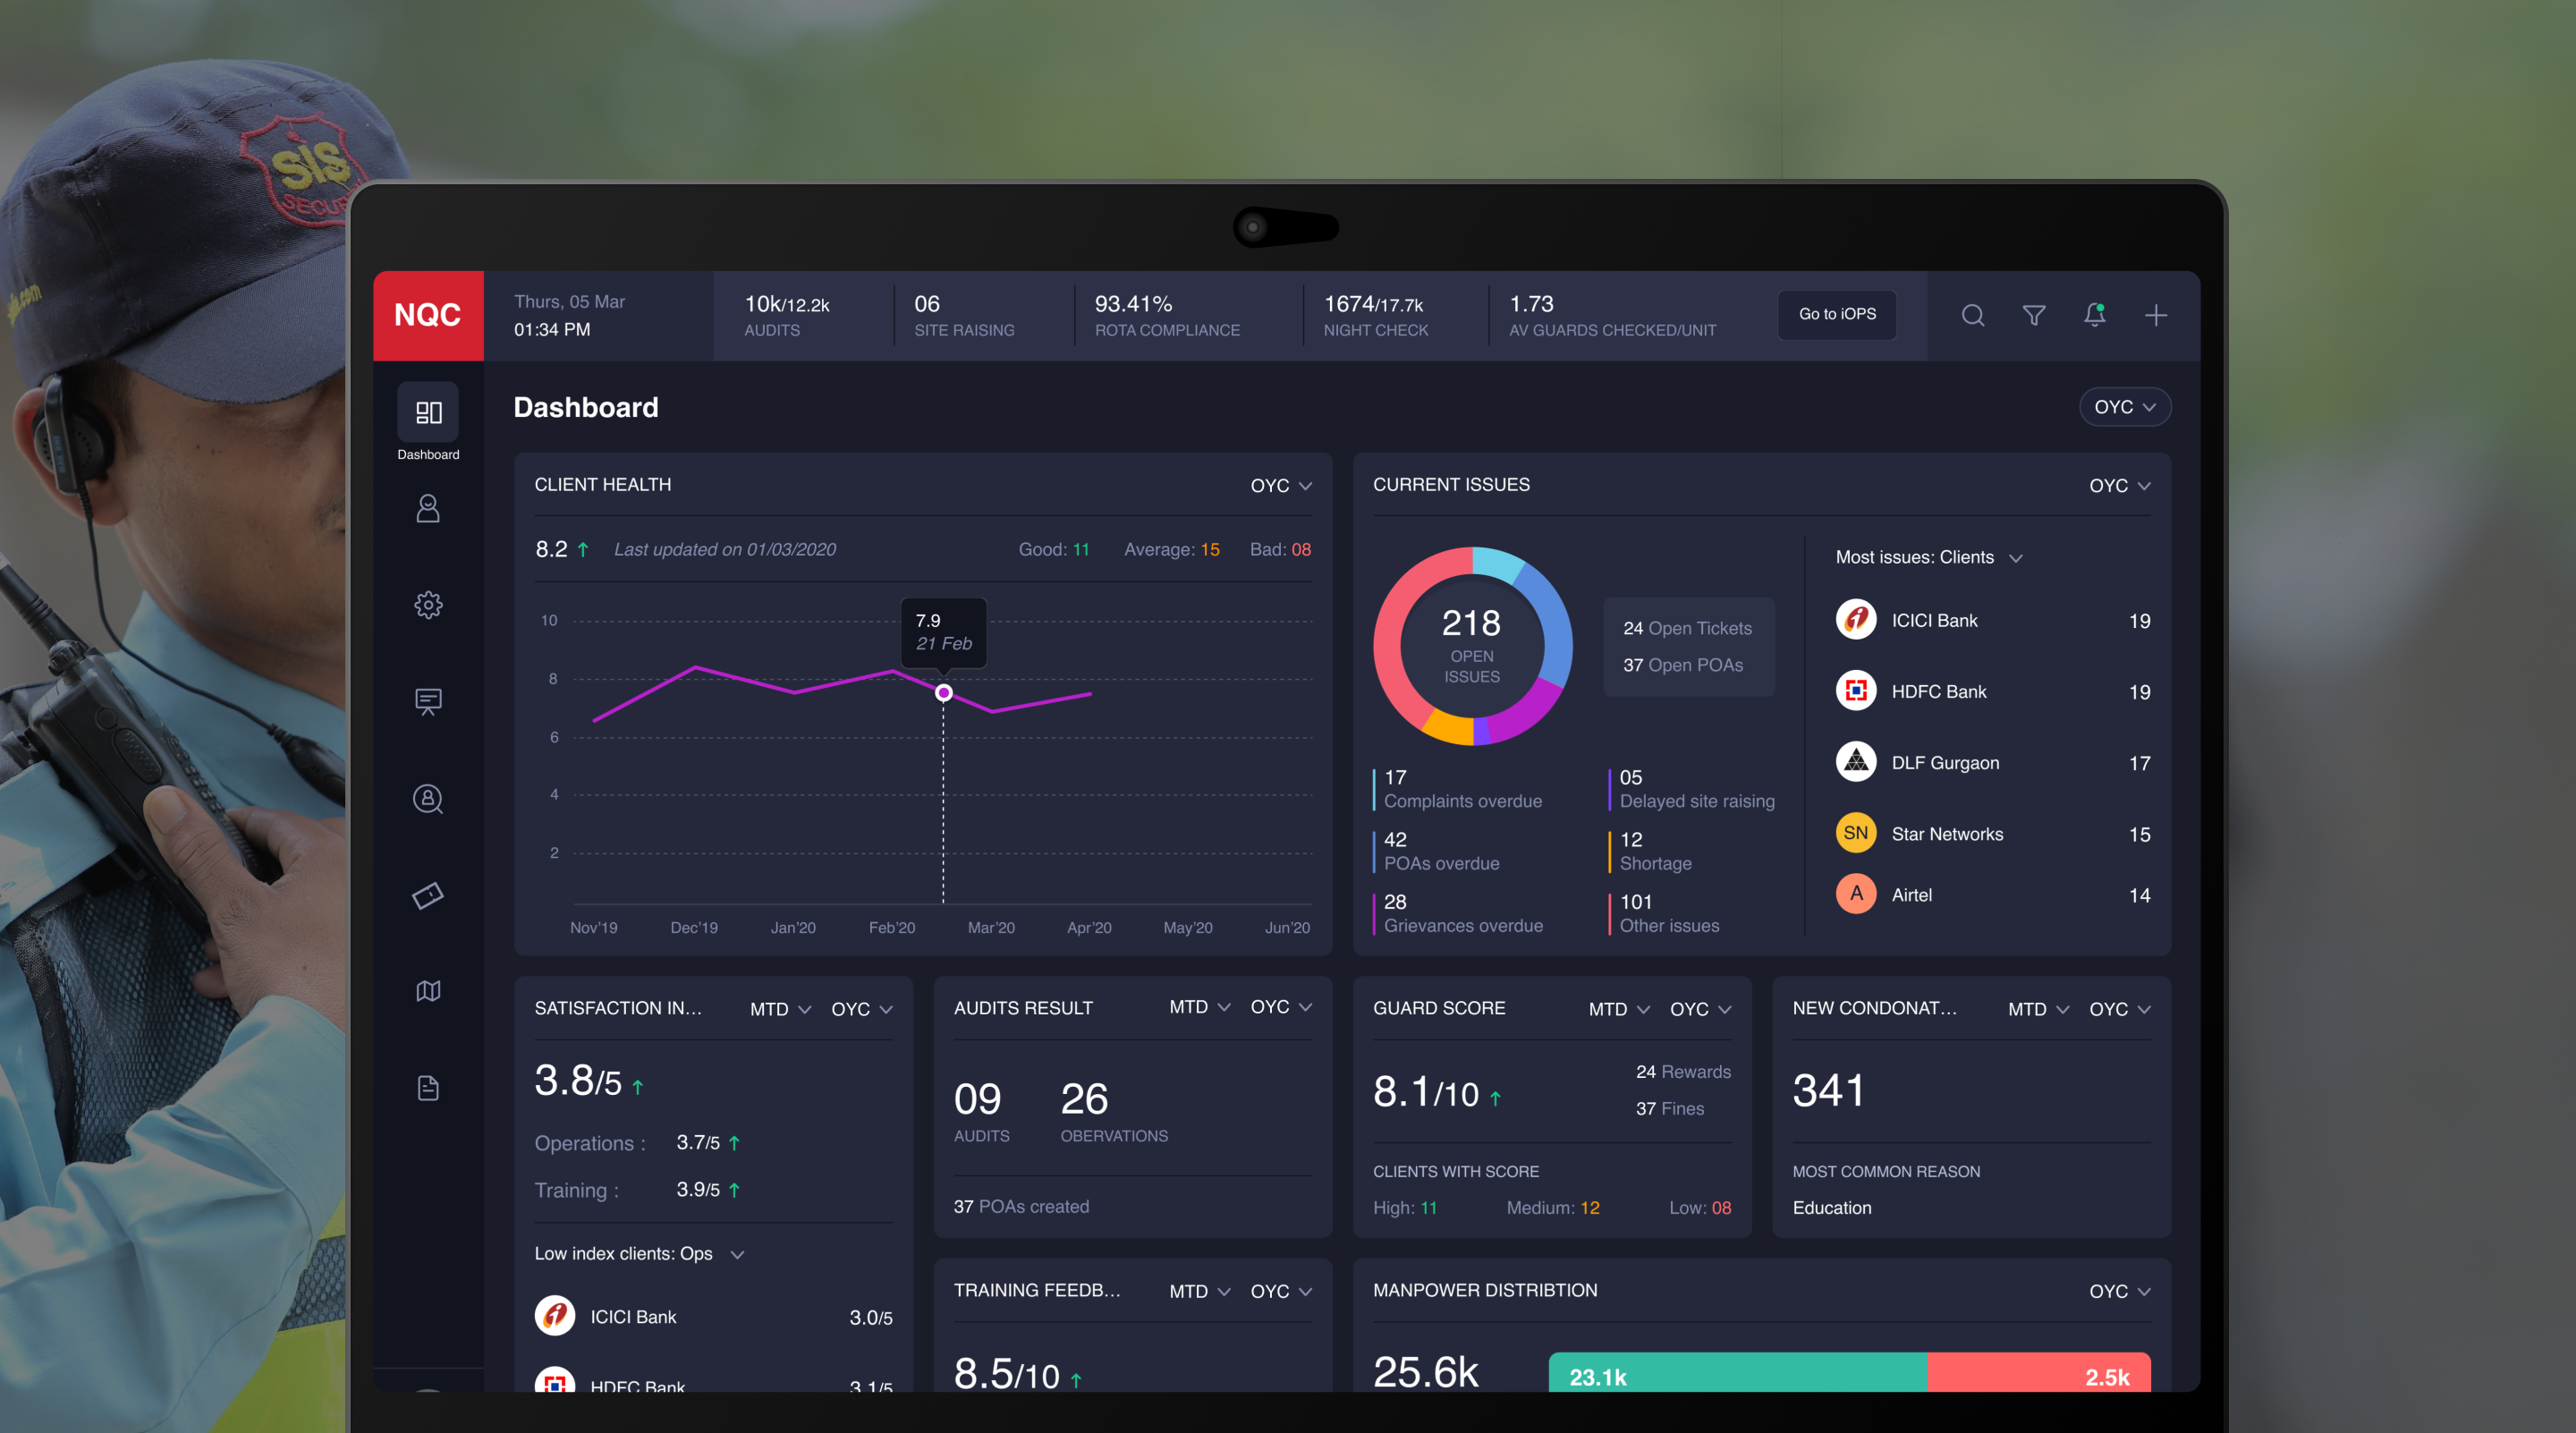Open notifications bell icon
The image size is (2576, 1433).
(2094, 316)
